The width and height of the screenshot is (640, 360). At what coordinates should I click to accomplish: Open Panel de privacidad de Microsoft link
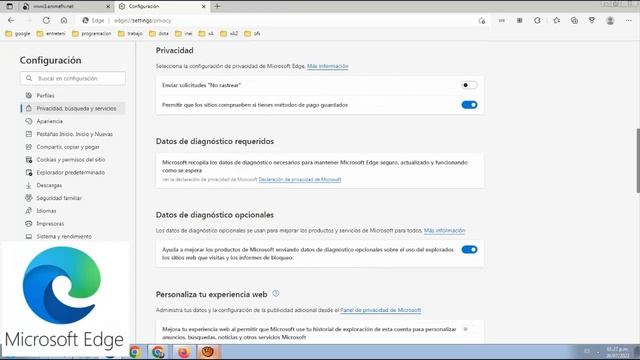coord(381,310)
